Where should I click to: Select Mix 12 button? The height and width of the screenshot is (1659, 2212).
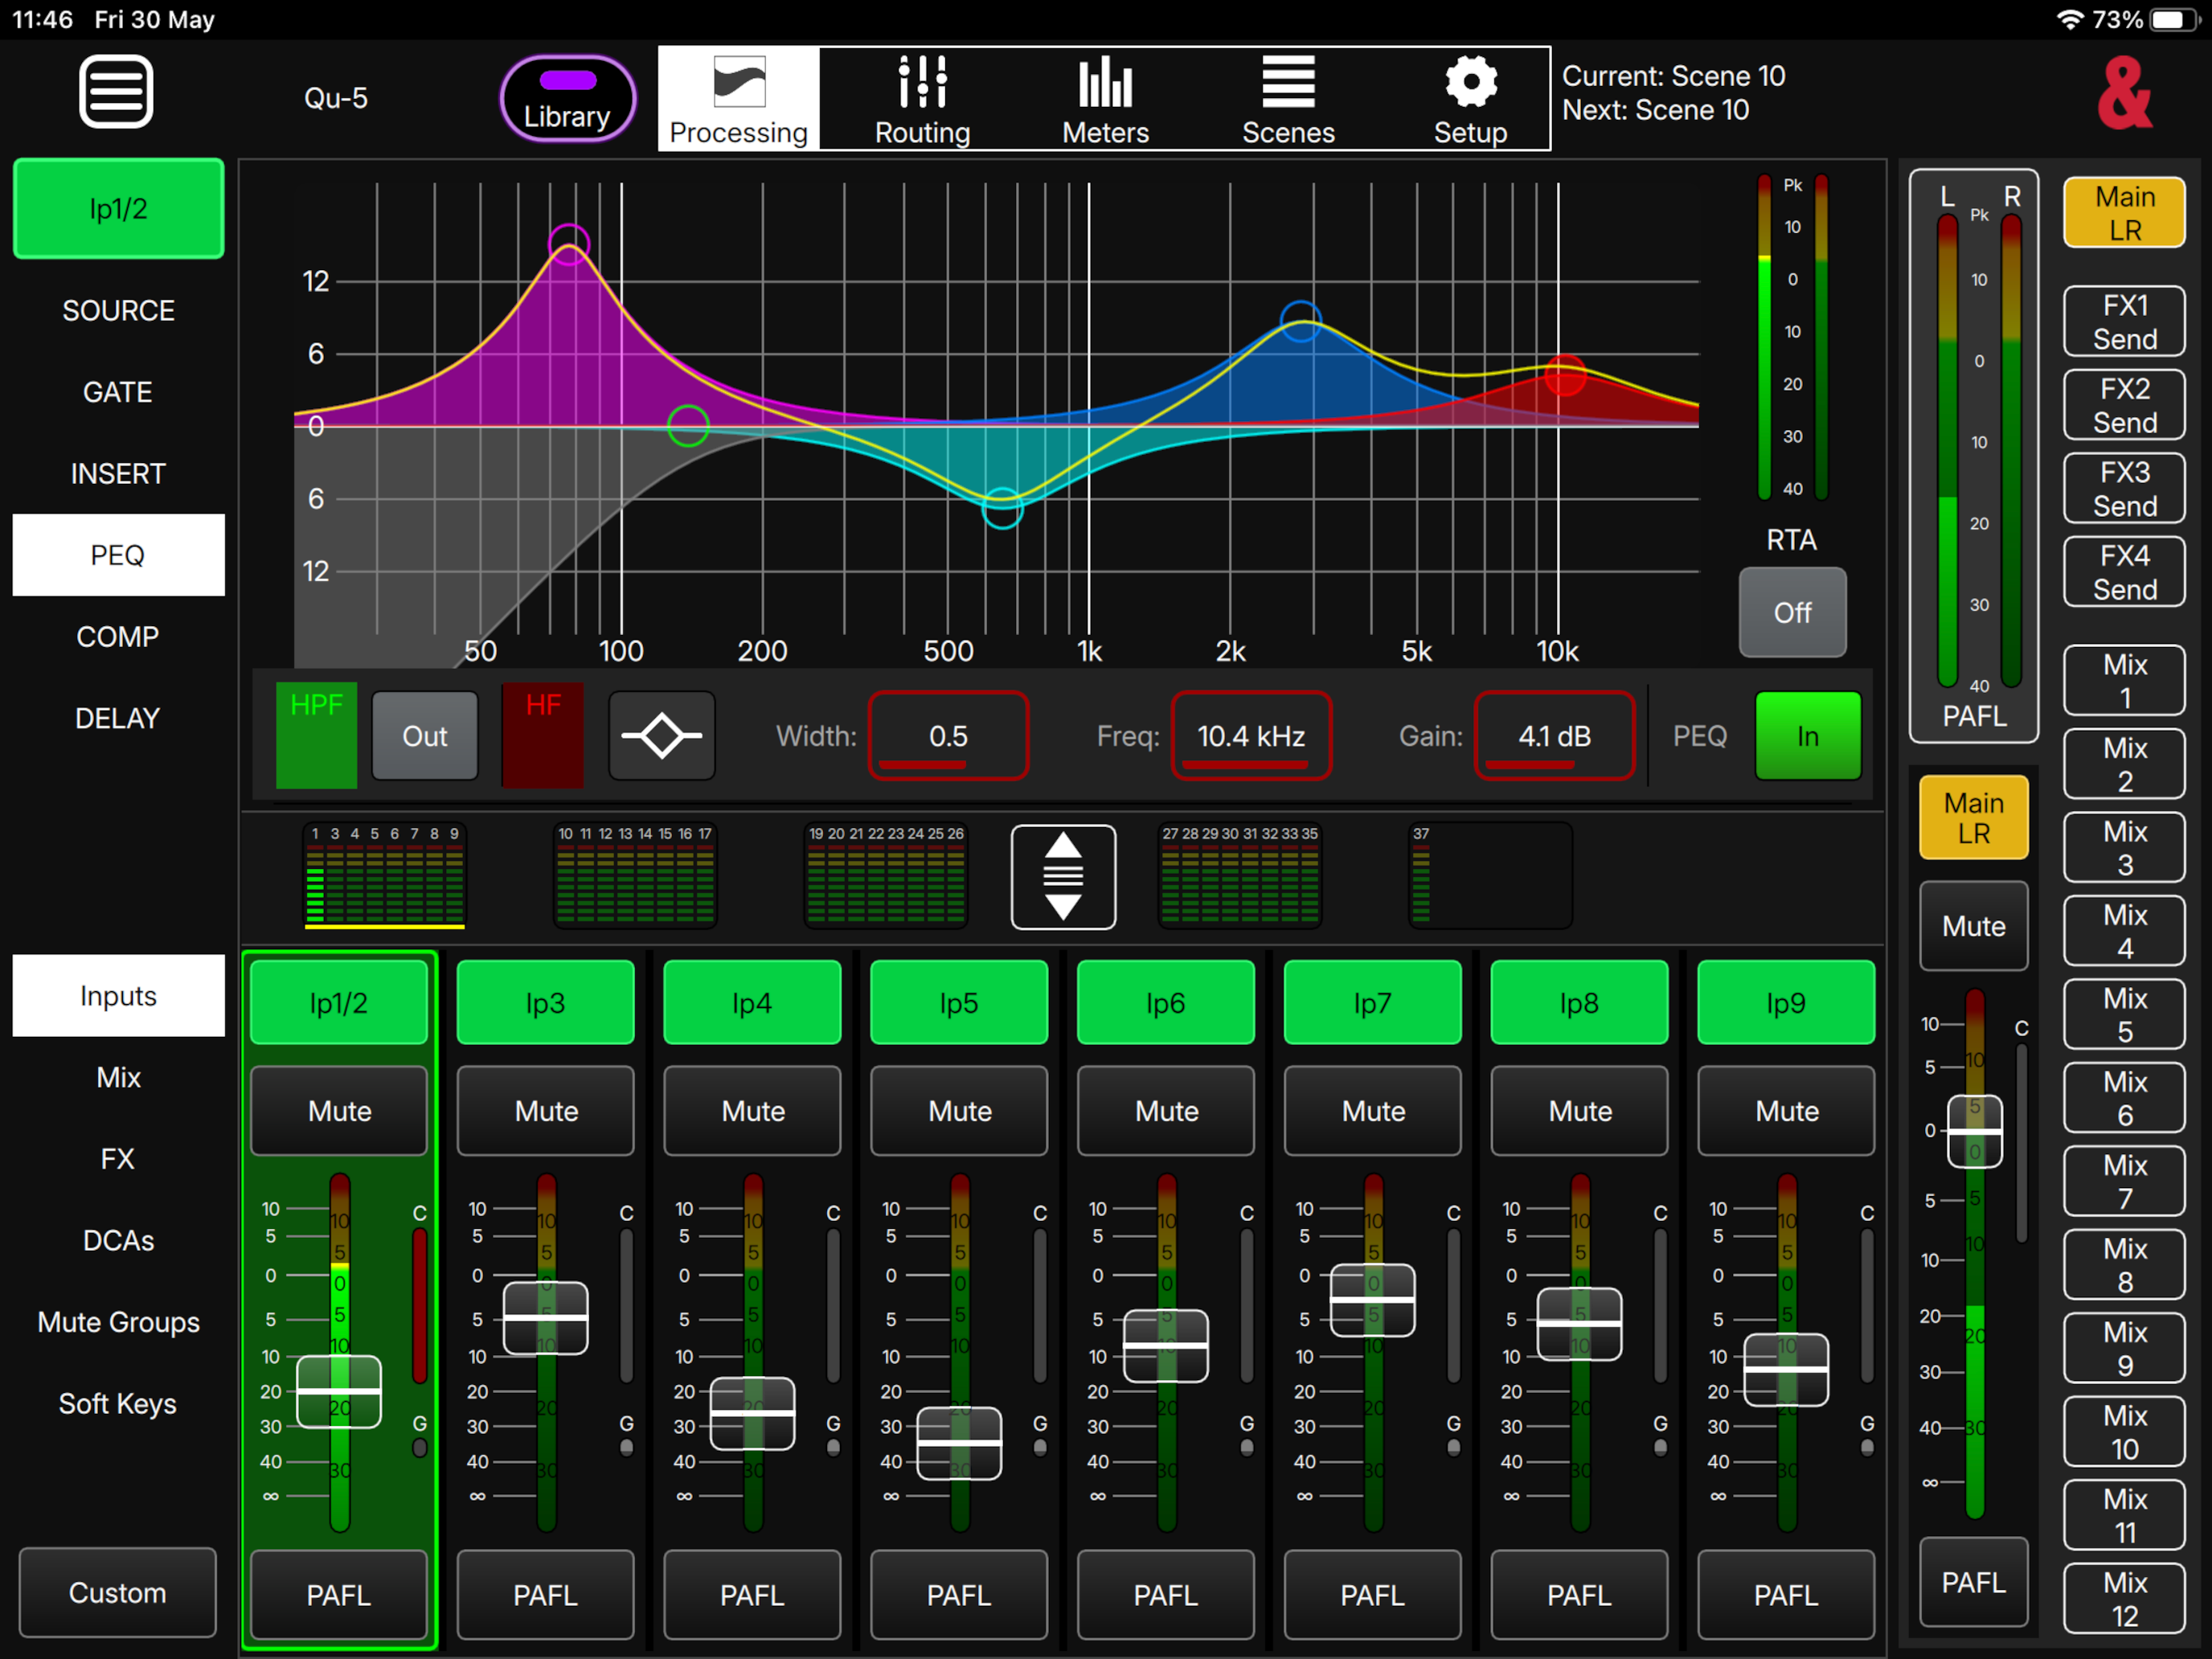point(2125,1599)
